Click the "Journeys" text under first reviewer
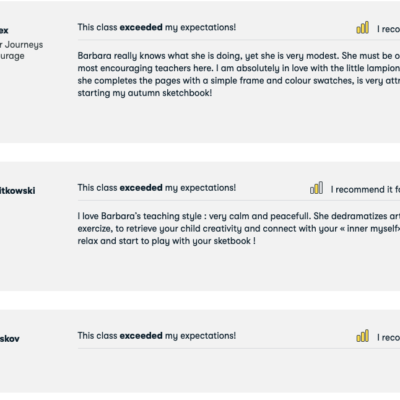Image resolution: width=400 pixels, height=400 pixels. pyautogui.click(x=24, y=45)
